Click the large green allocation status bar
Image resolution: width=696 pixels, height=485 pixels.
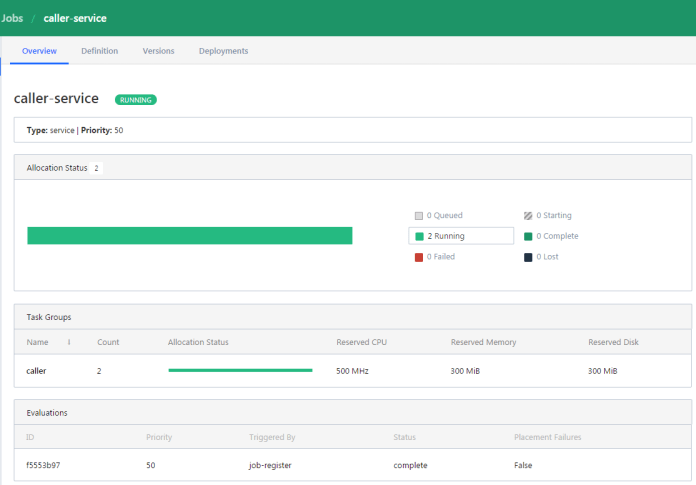coord(189,236)
